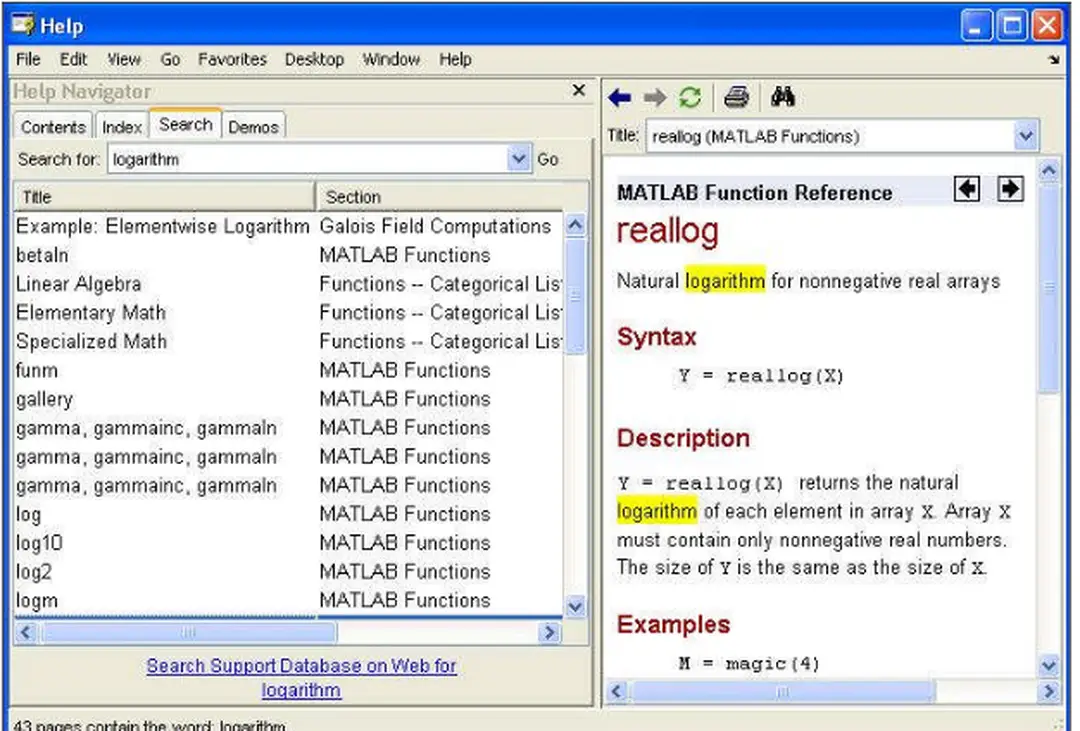Expand the Desktop menu

[x=314, y=60]
